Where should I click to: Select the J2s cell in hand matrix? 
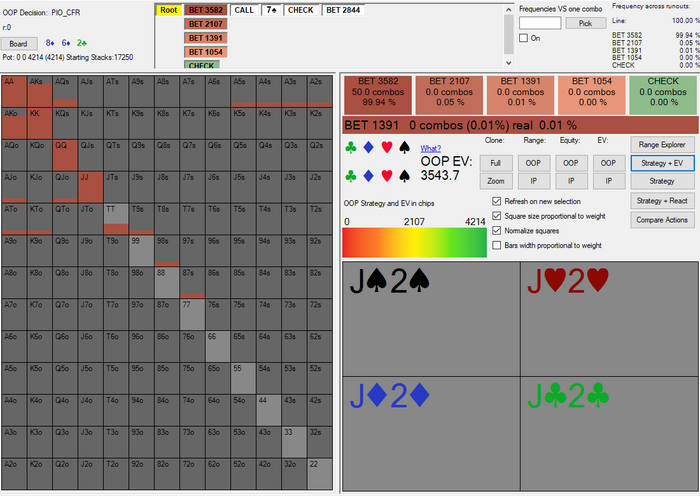point(320,187)
